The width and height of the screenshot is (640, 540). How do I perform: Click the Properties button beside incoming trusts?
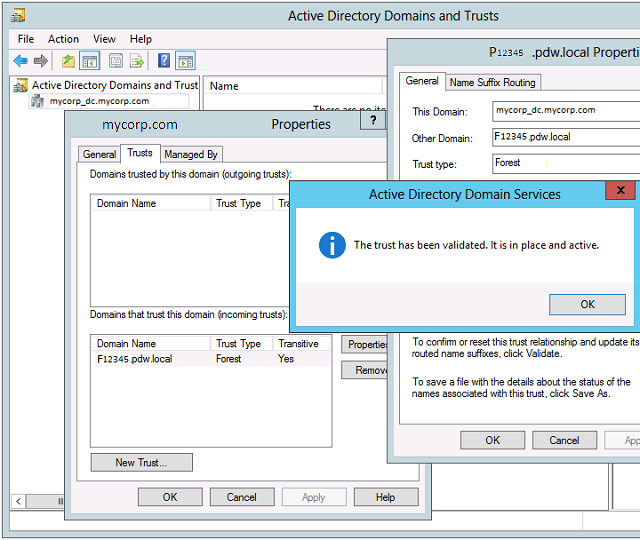364,344
